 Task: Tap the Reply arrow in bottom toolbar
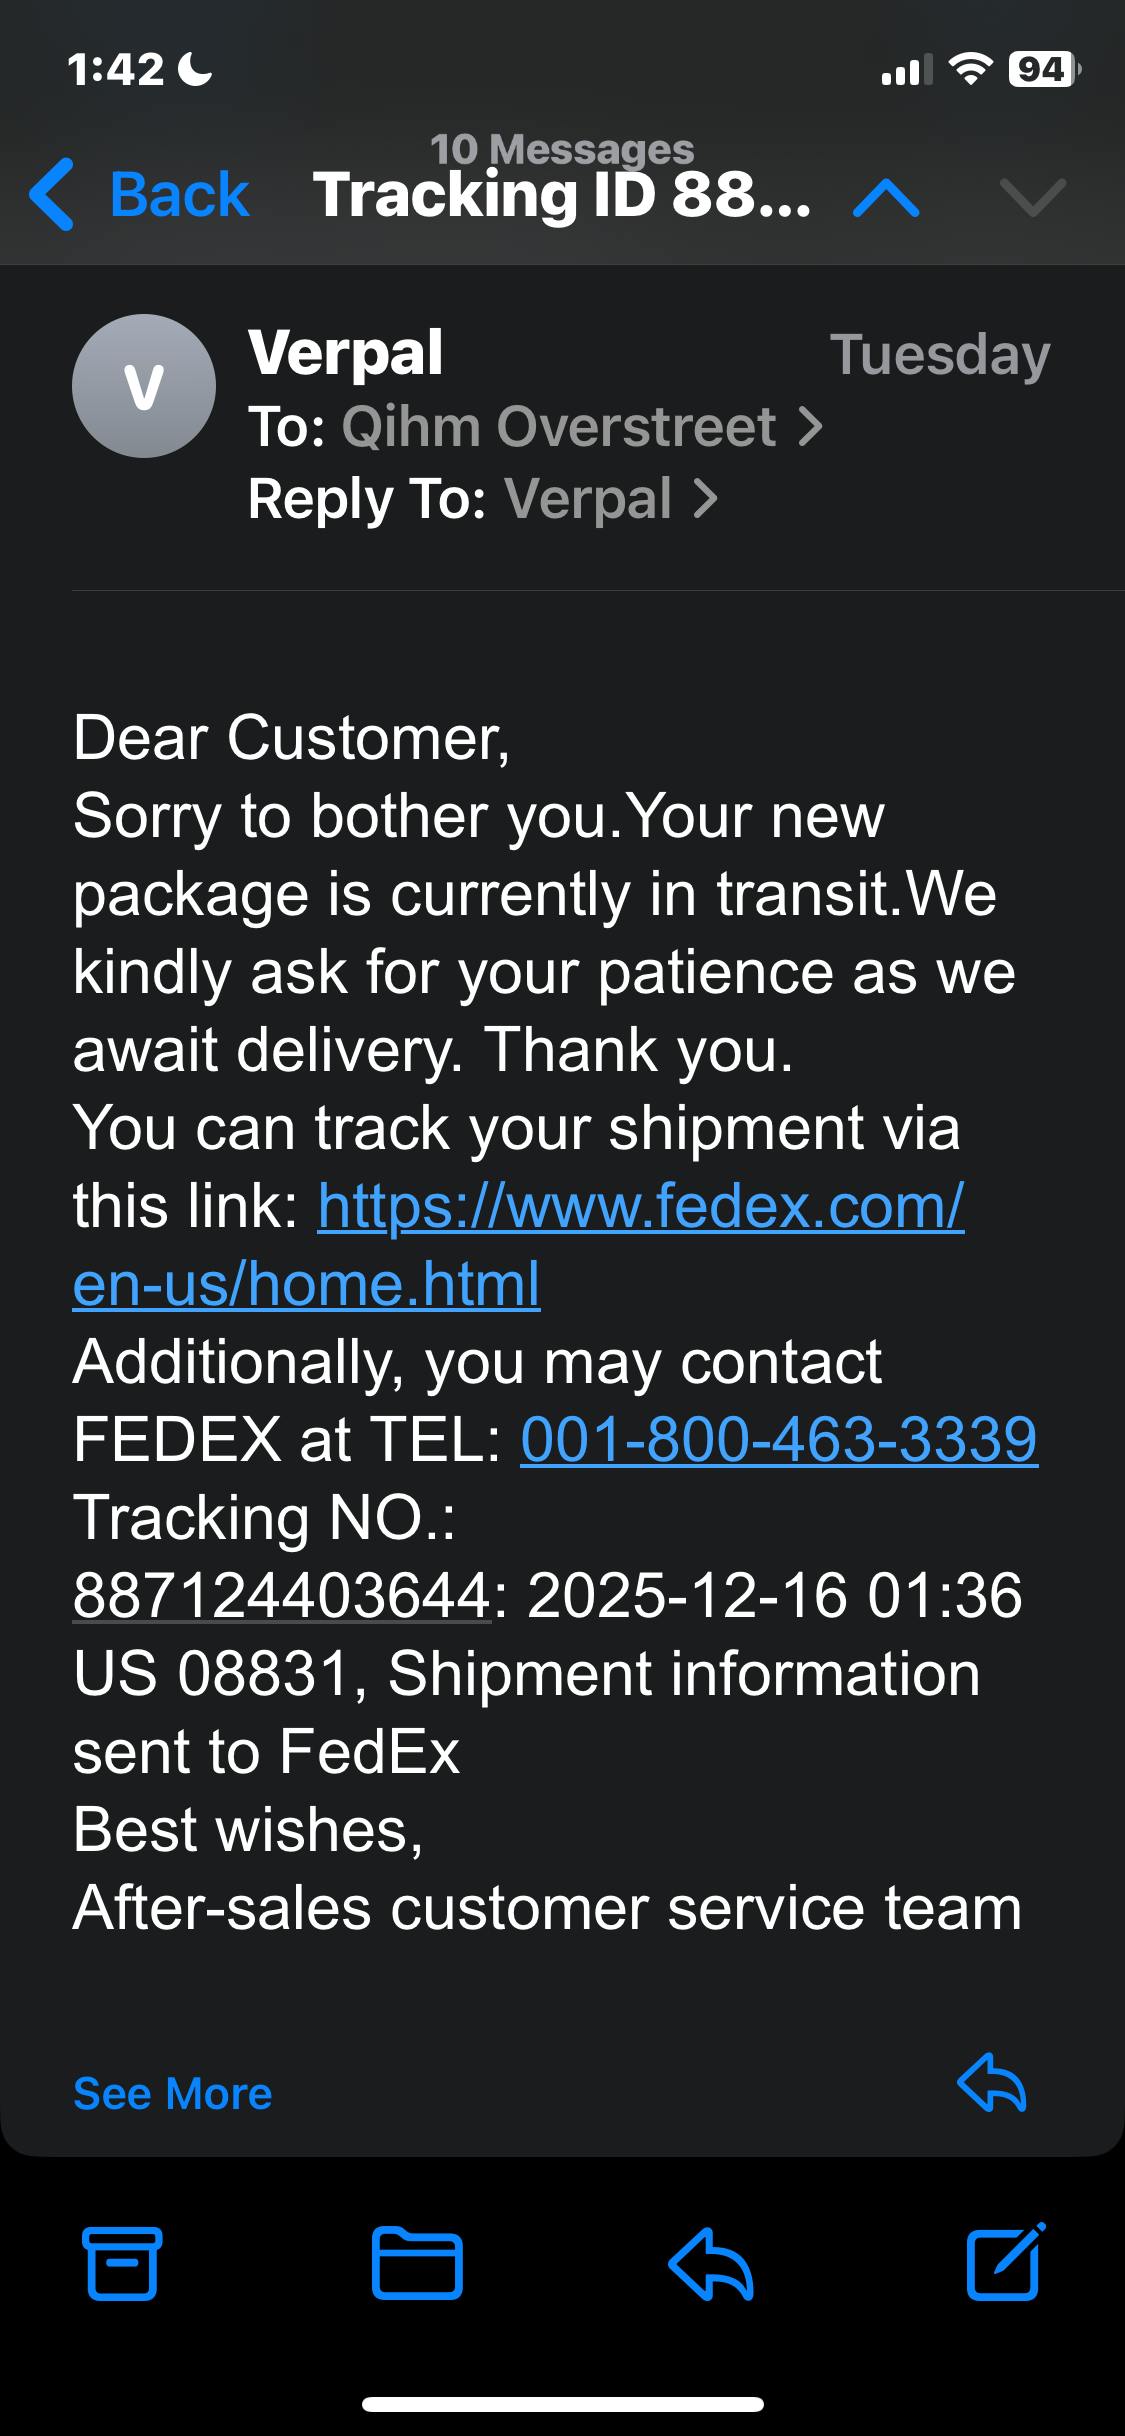coord(710,2263)
